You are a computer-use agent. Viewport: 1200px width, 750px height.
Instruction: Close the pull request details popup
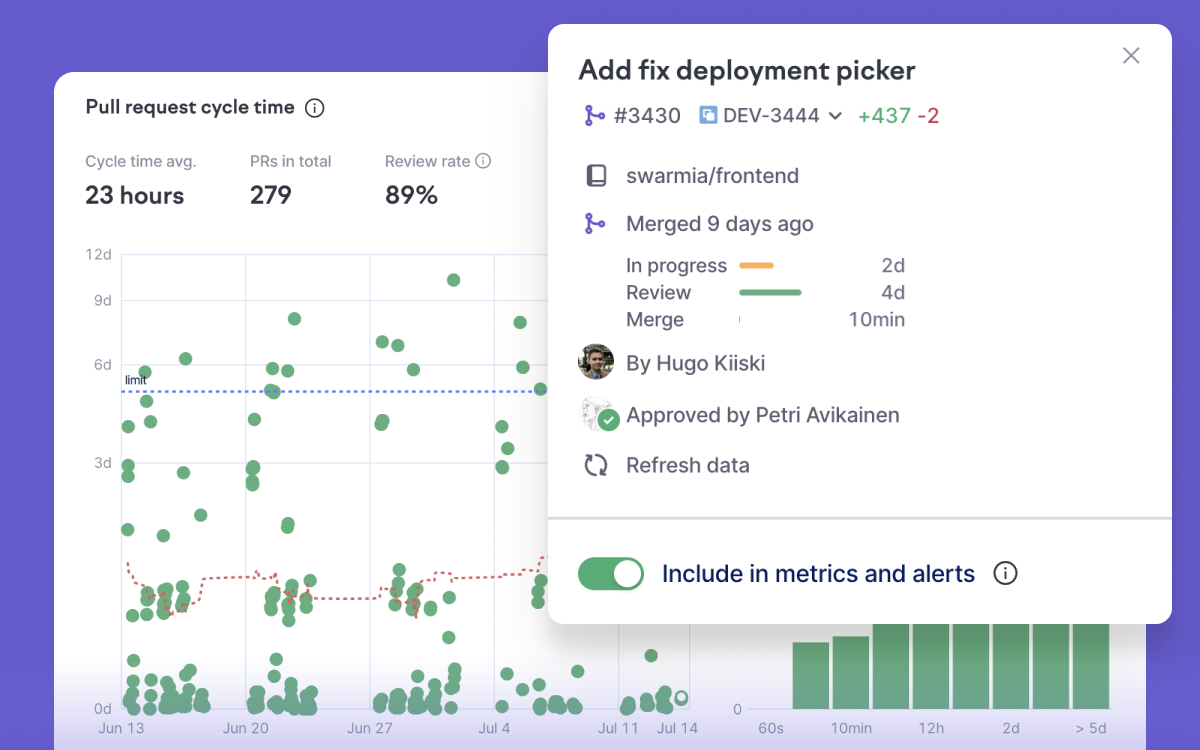tap(1131, 56)
